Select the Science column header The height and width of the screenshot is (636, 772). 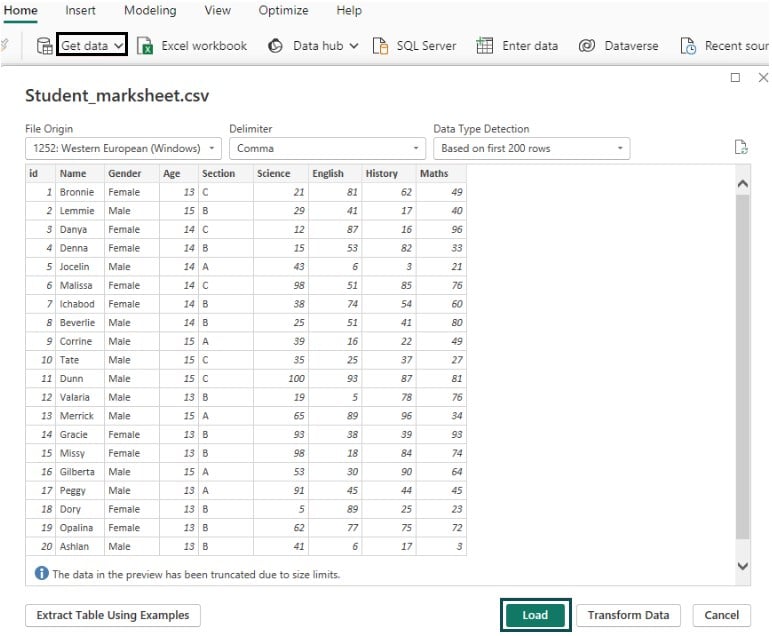point(281,173)
